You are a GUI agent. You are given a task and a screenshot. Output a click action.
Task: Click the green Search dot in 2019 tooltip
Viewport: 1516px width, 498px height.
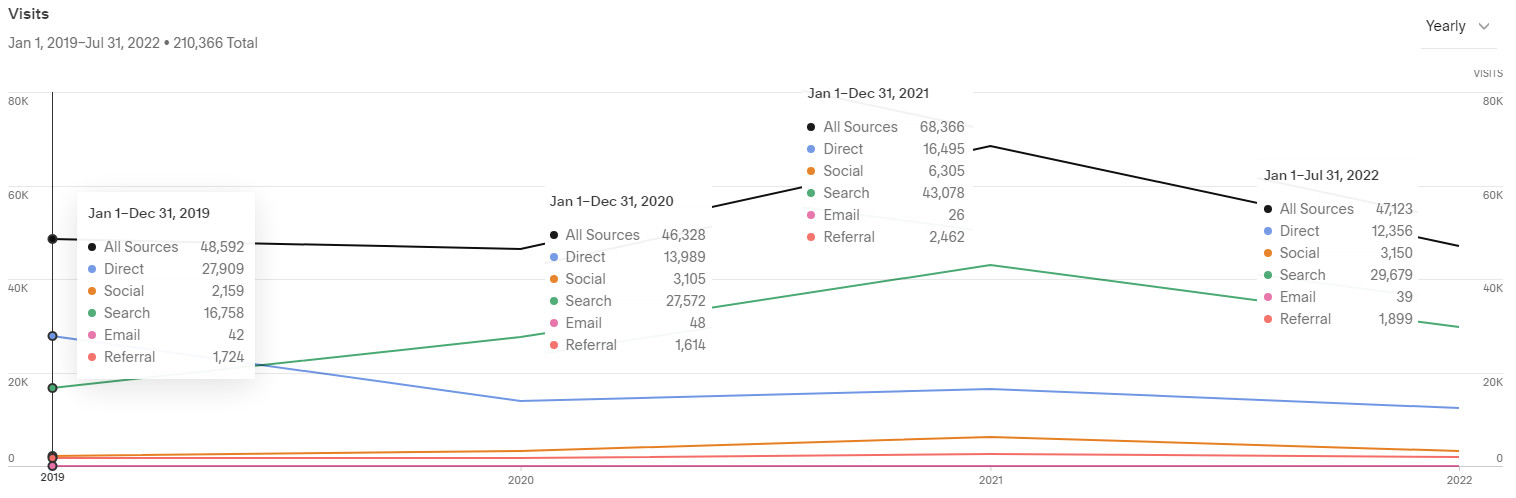pyautogui.click(x=93, y=313)
